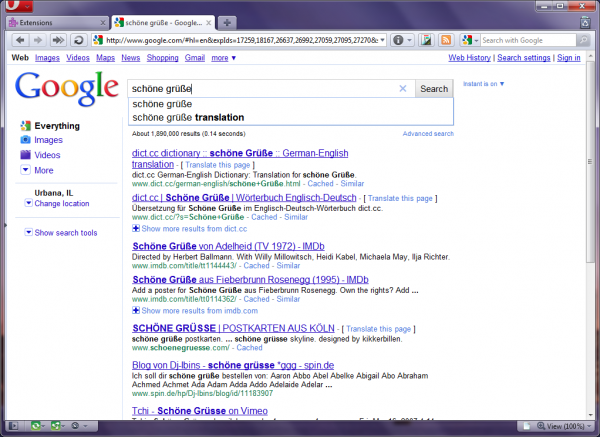This screenshot has height=437, width=600.
Task: Toggle the Opera panels sidebar icon in status bar
Action: pyautogui.click(x=13, y=426)
